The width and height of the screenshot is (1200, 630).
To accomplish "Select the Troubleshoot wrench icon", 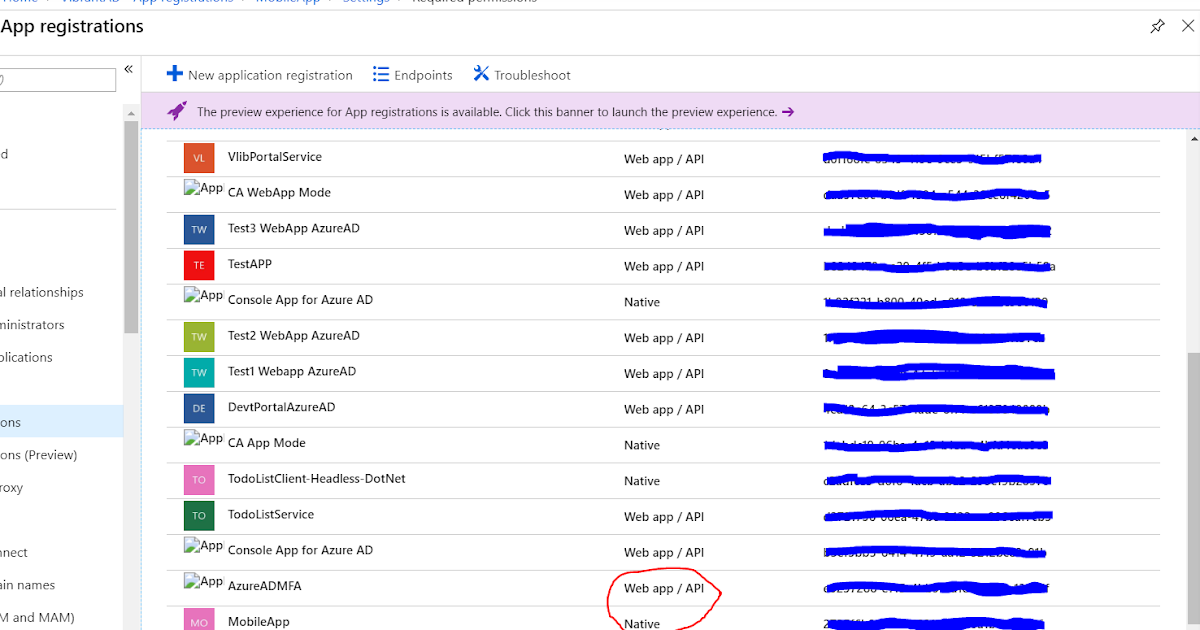I will [x=483, y=74].
